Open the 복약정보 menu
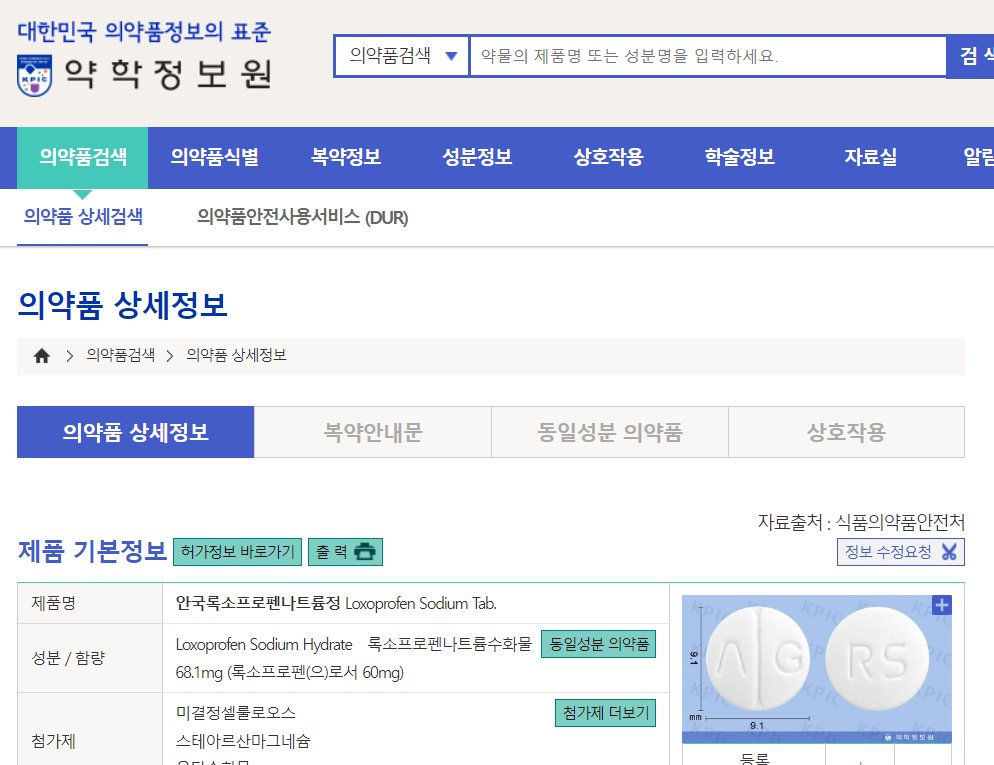Screen dimensions: 994x765 click(344, 157)
